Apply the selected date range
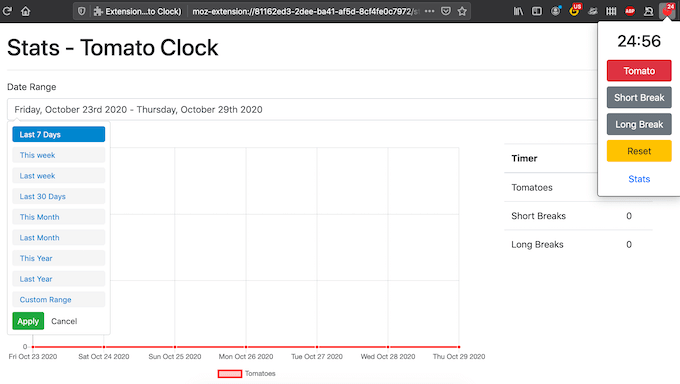This screenshot has height=384, width=680. click(x=28, y=321)
